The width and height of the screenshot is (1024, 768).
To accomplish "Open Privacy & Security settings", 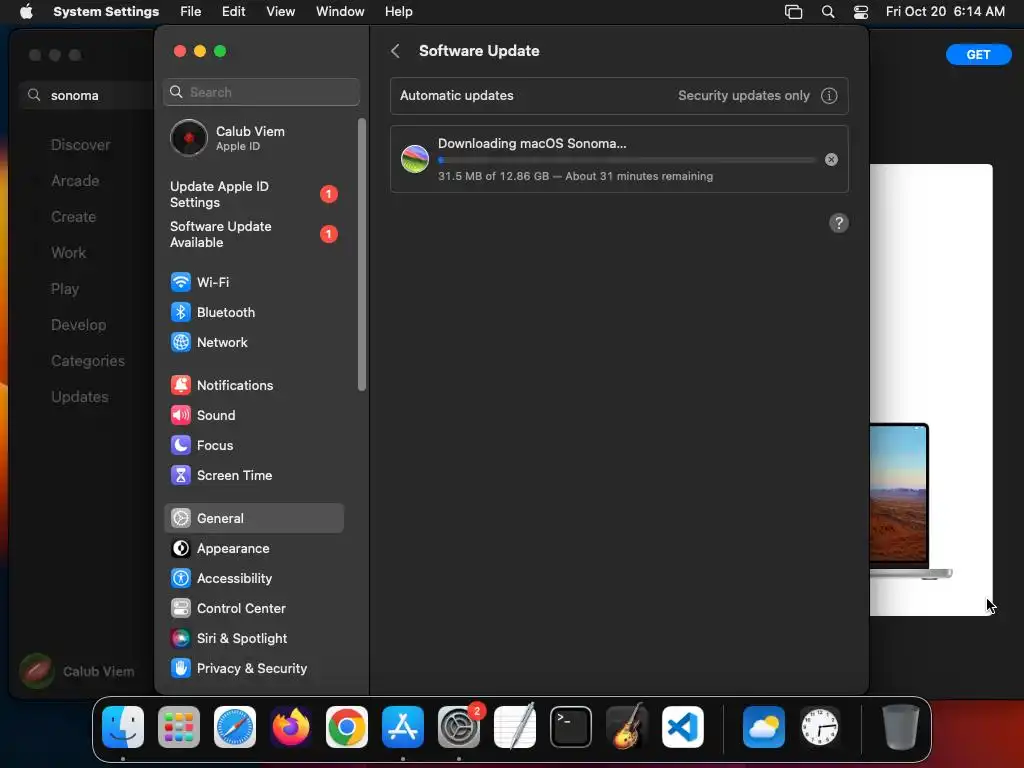I will click(253, 669).
